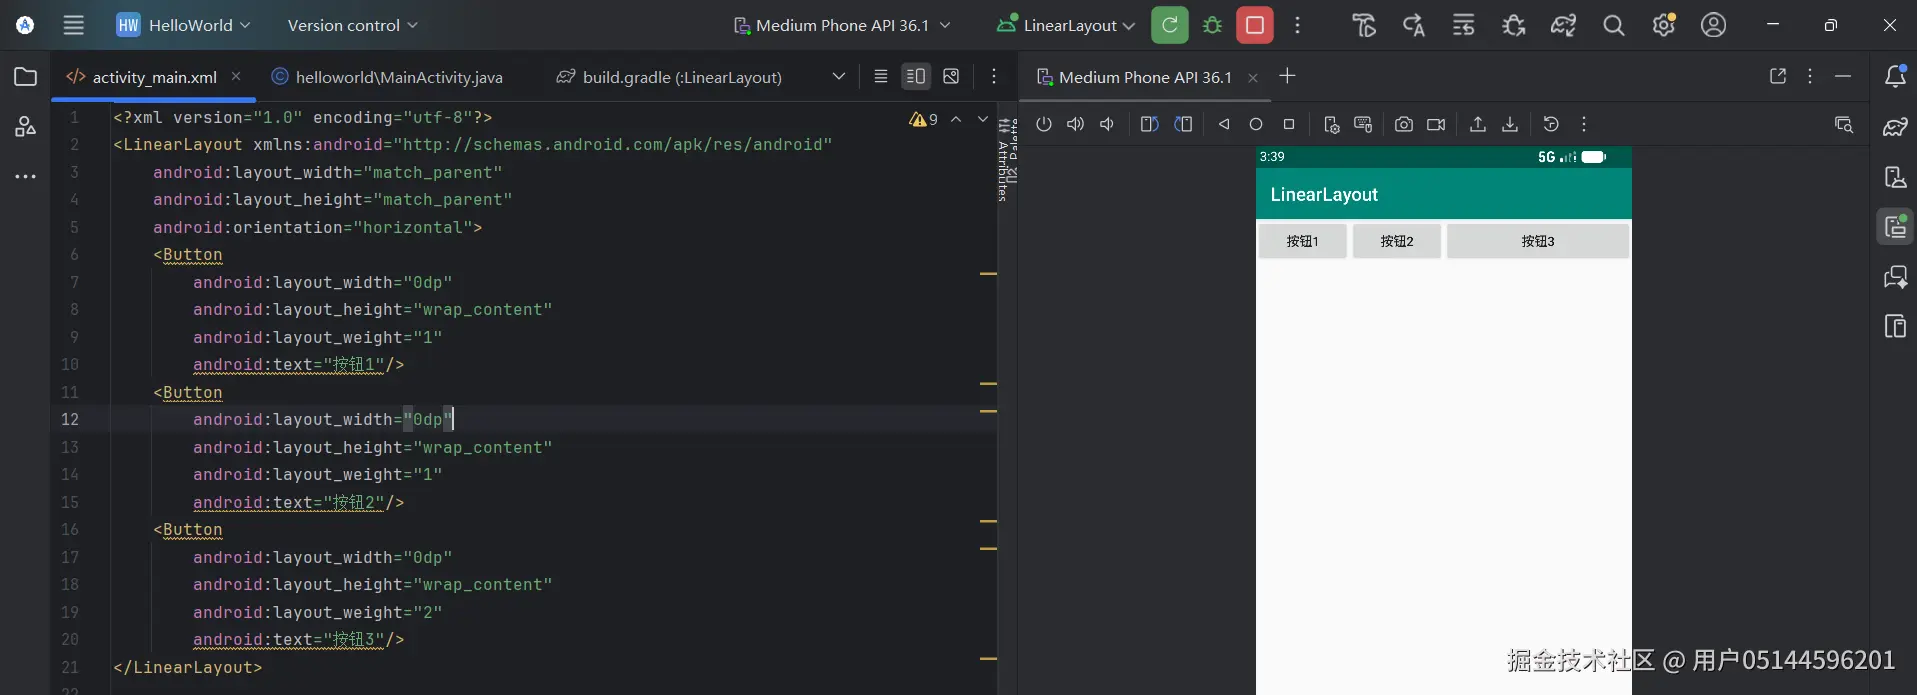The height and width of the screenshot is (695, 1917).
Task: Open the LinearLayout run configuration dropdown
Action: (x=1066, y=25)
